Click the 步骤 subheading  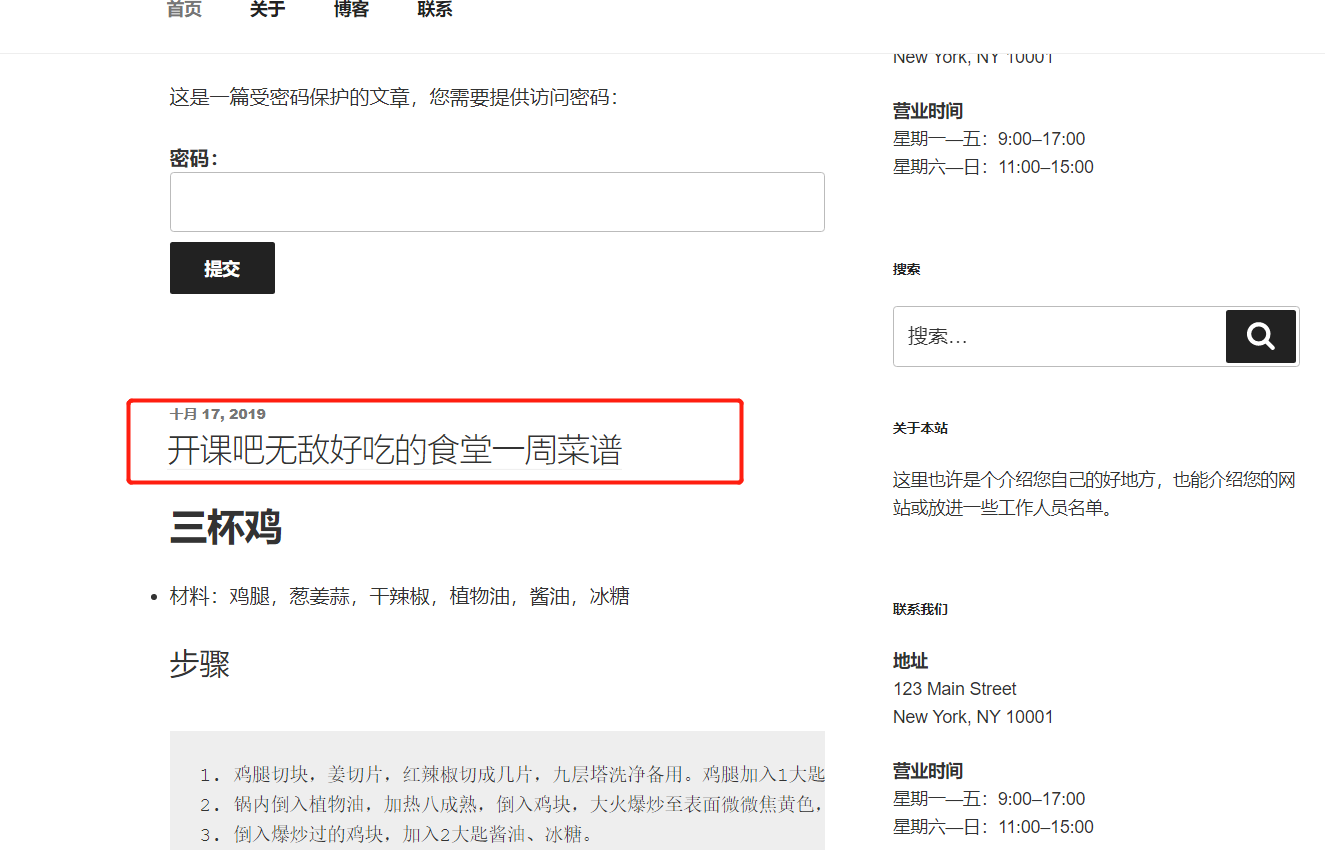[x=200, y=664]
